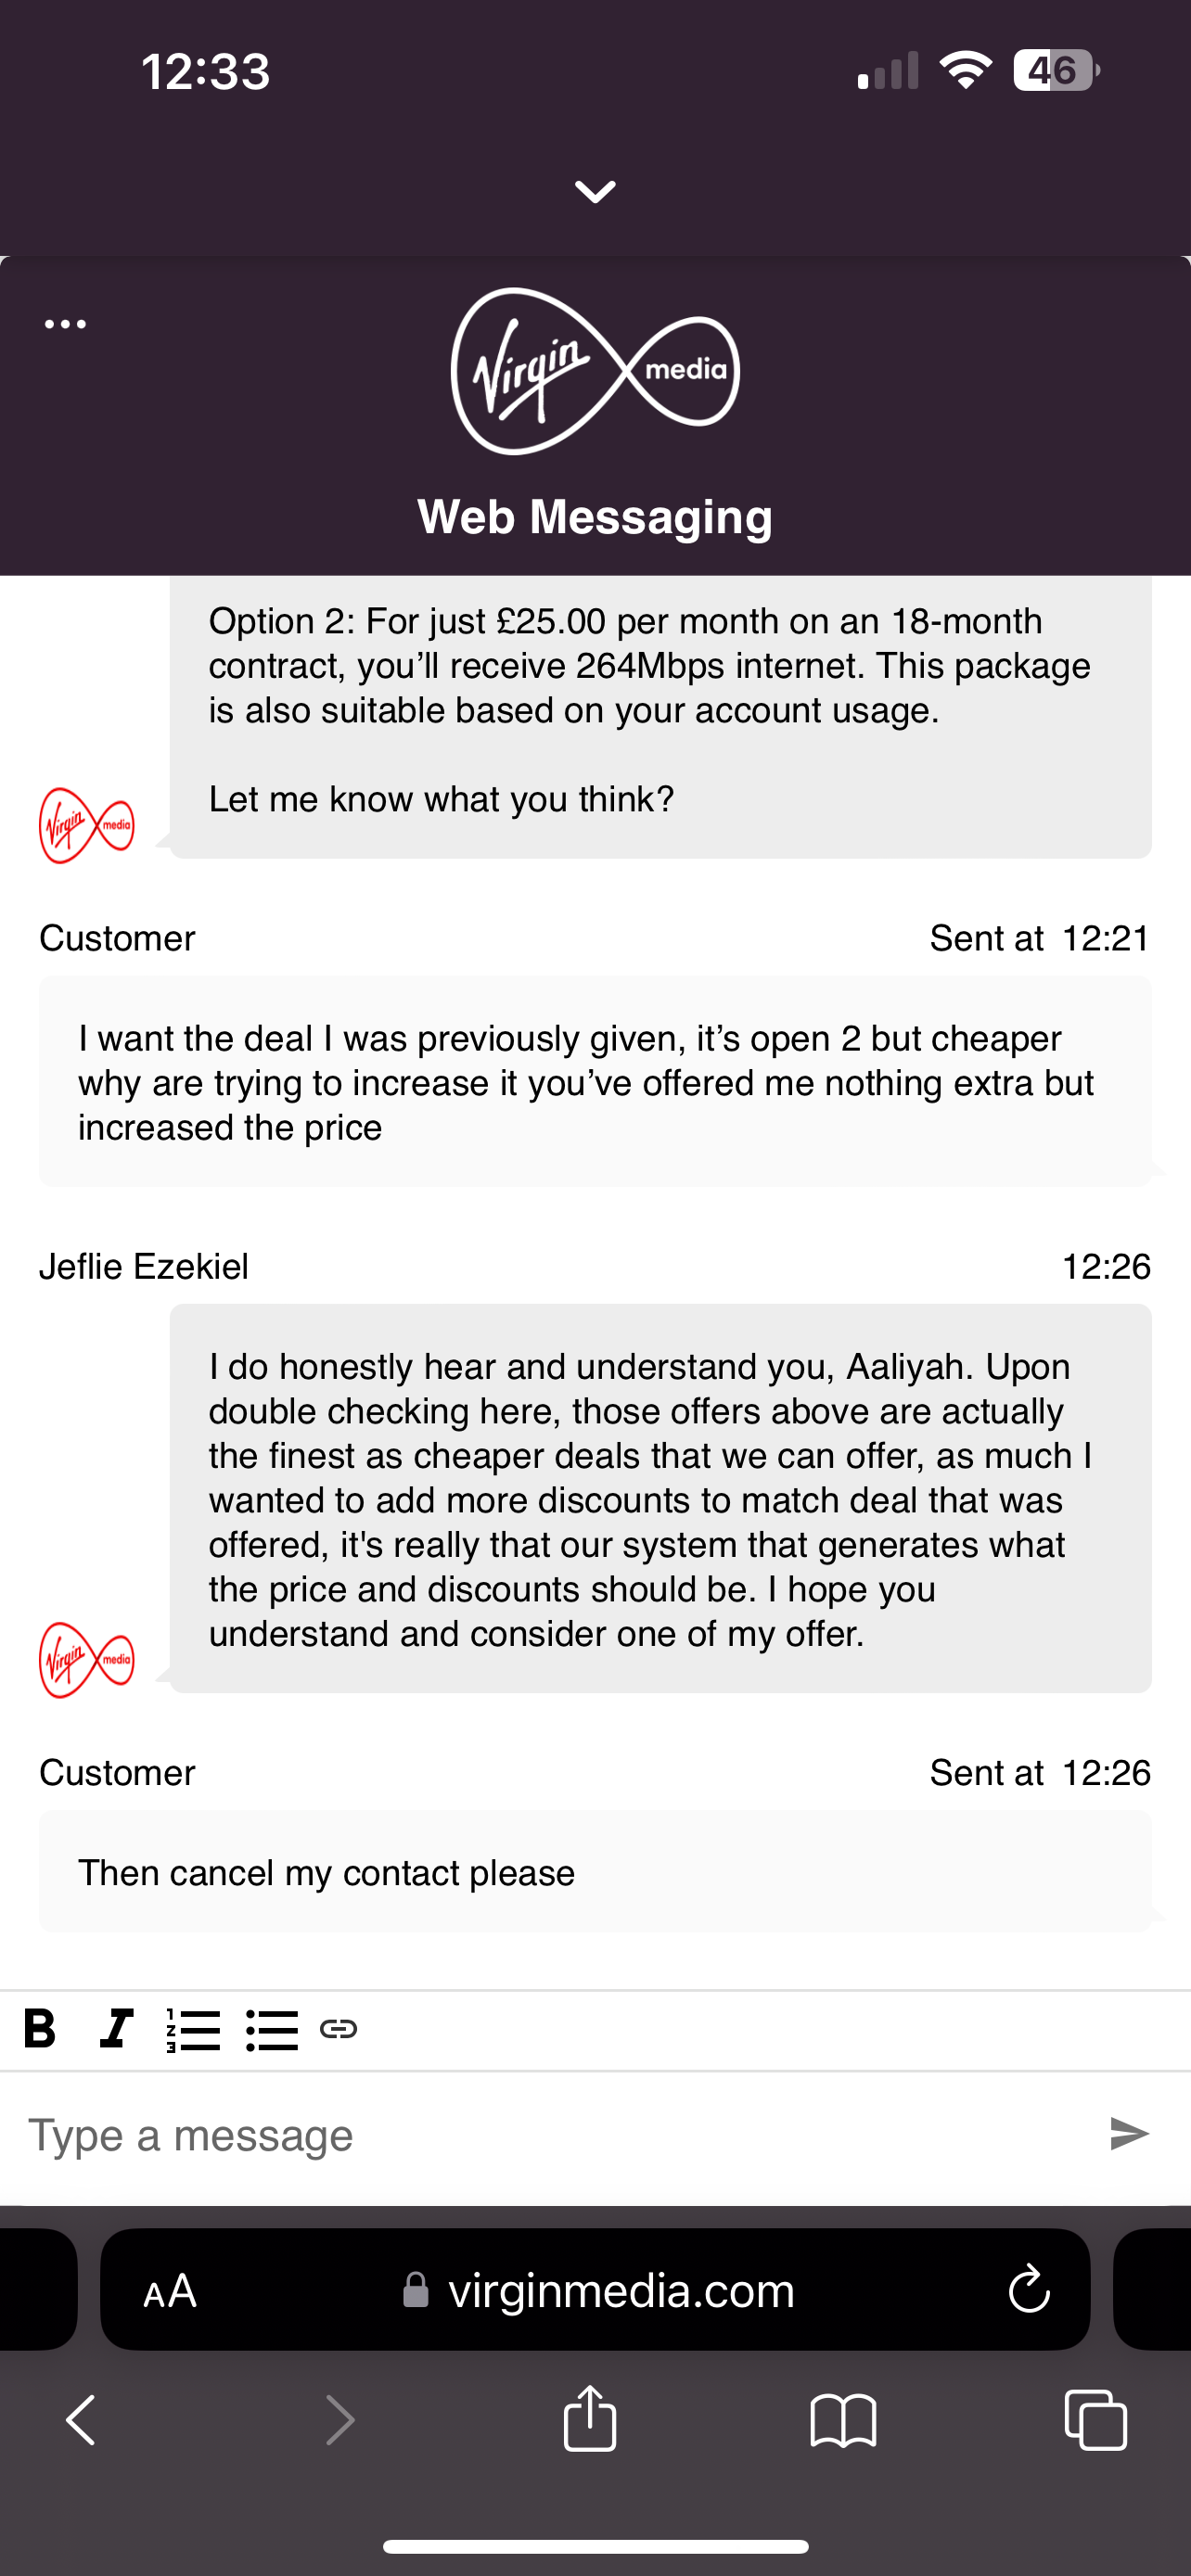Go forward in Safari history

[340, 2420]
